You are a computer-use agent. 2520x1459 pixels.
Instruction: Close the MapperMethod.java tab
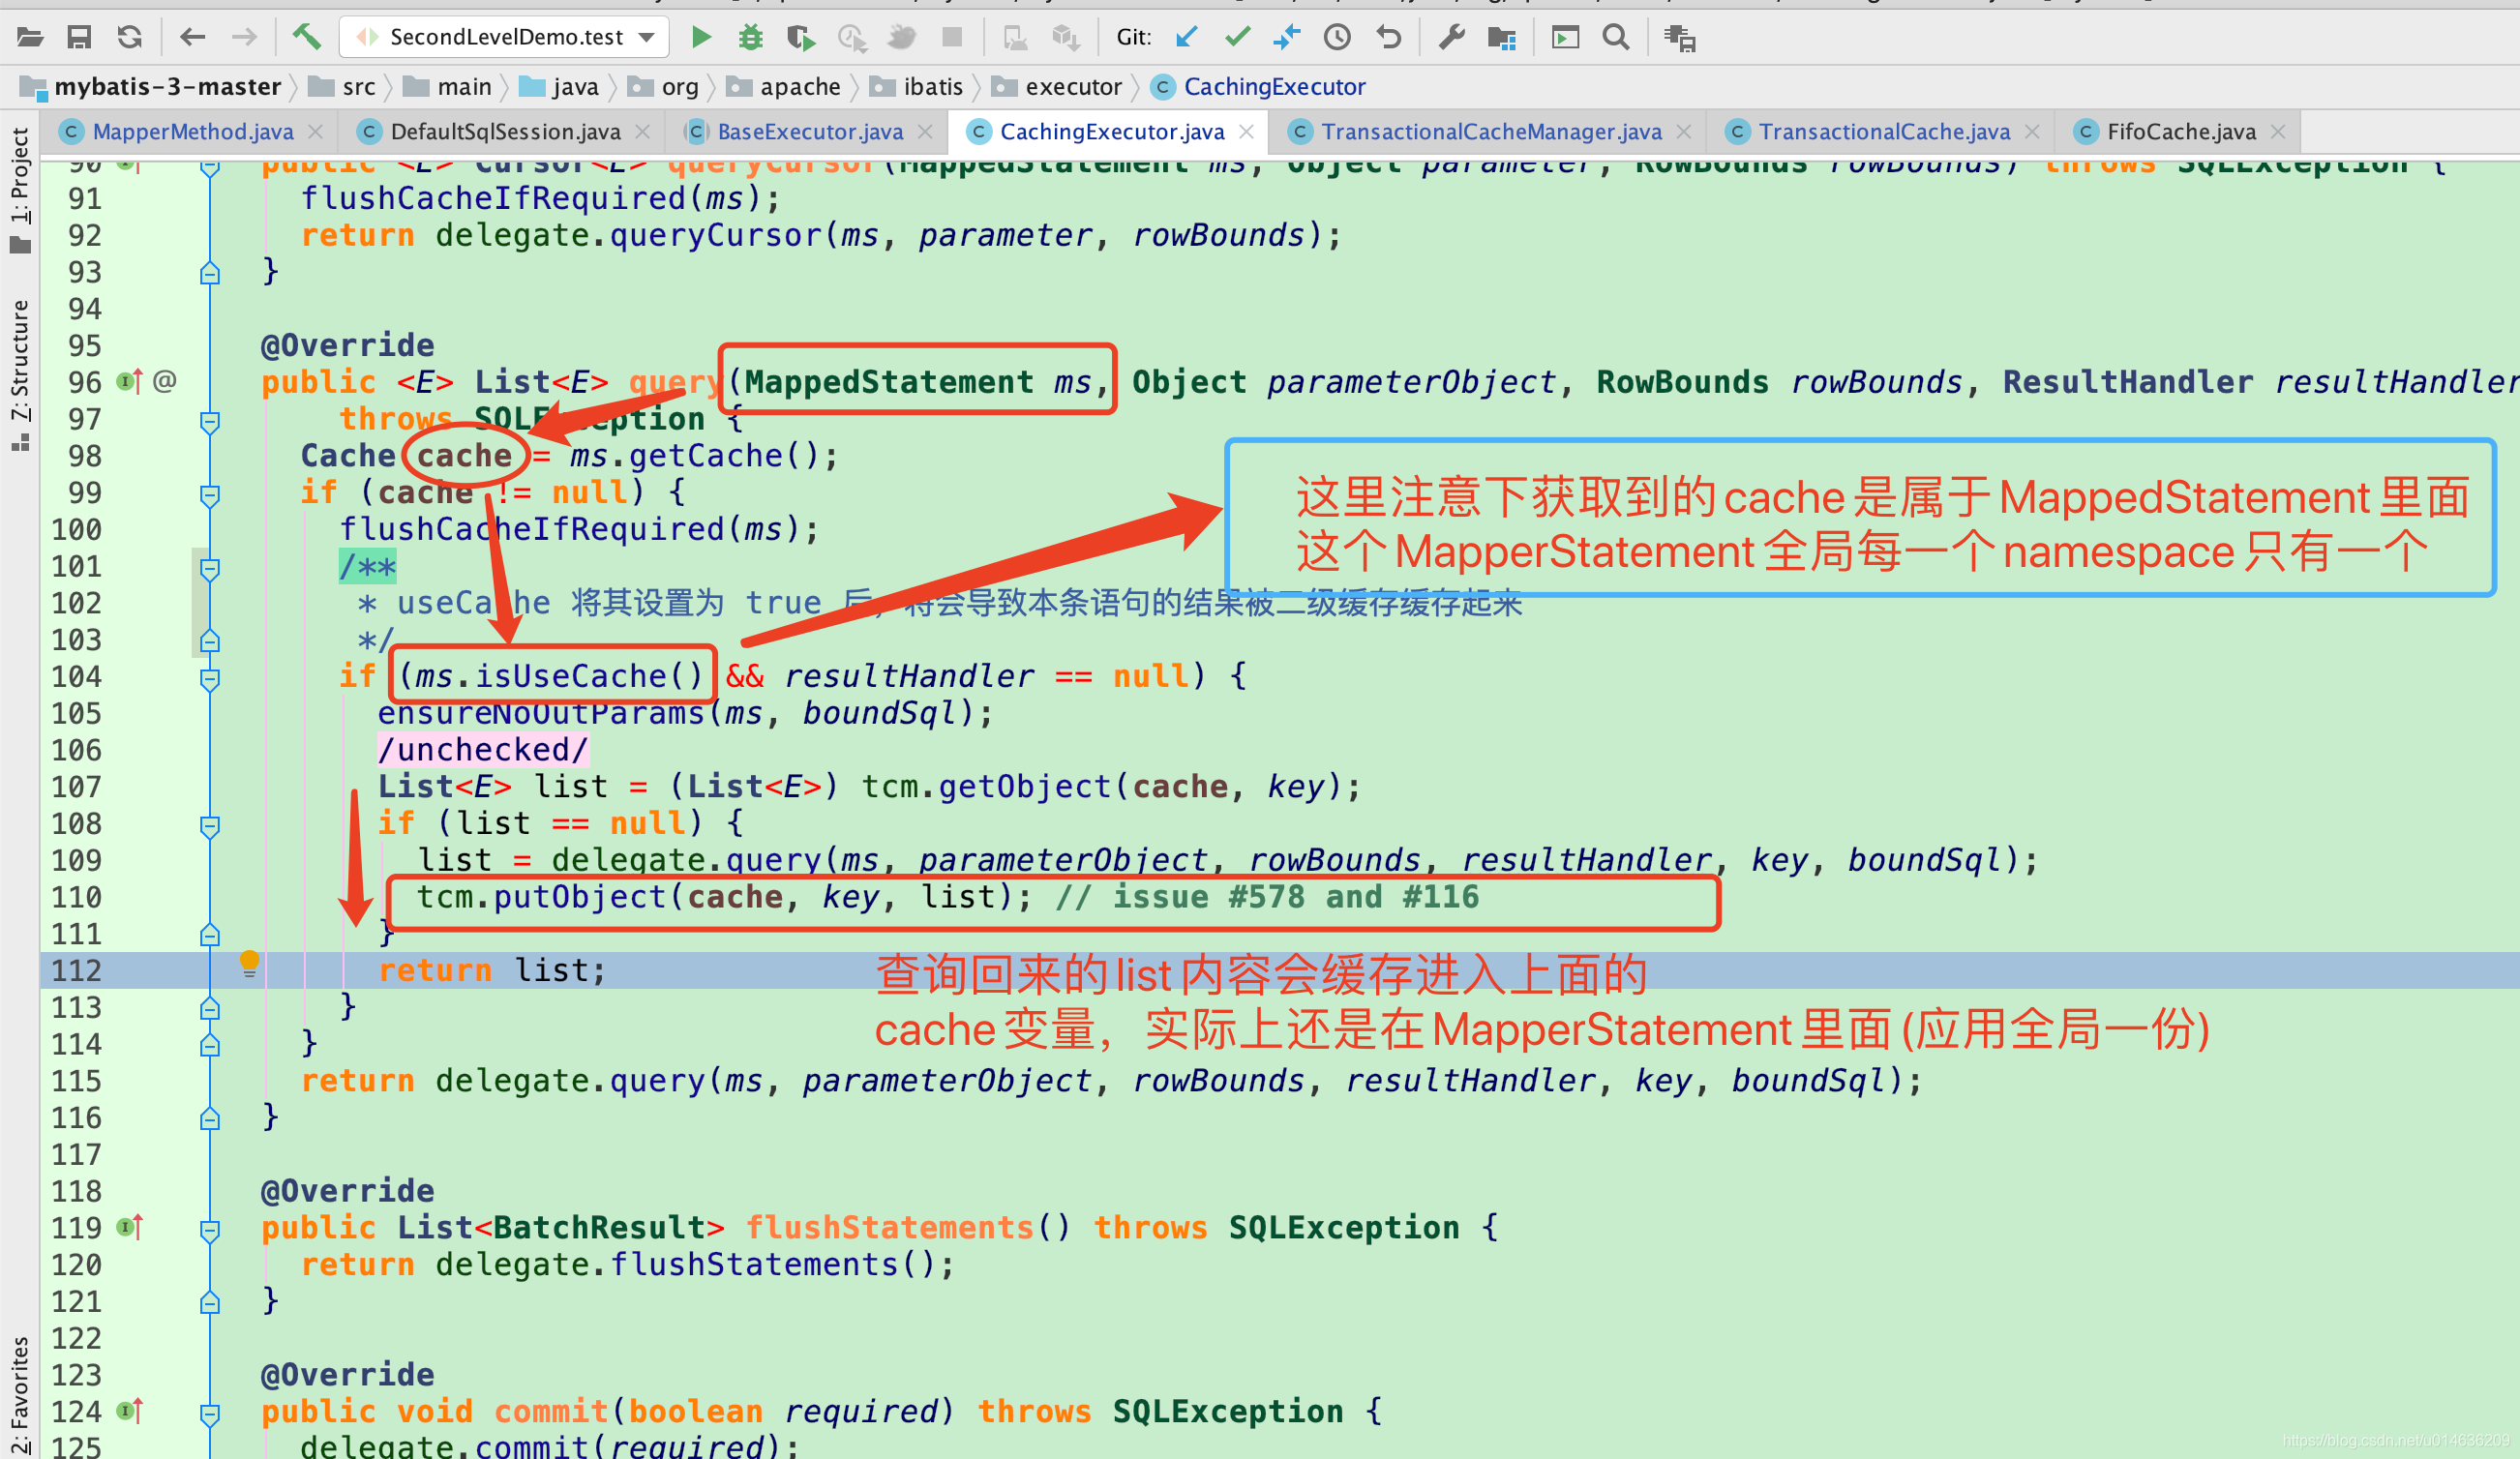coord(315,132)
